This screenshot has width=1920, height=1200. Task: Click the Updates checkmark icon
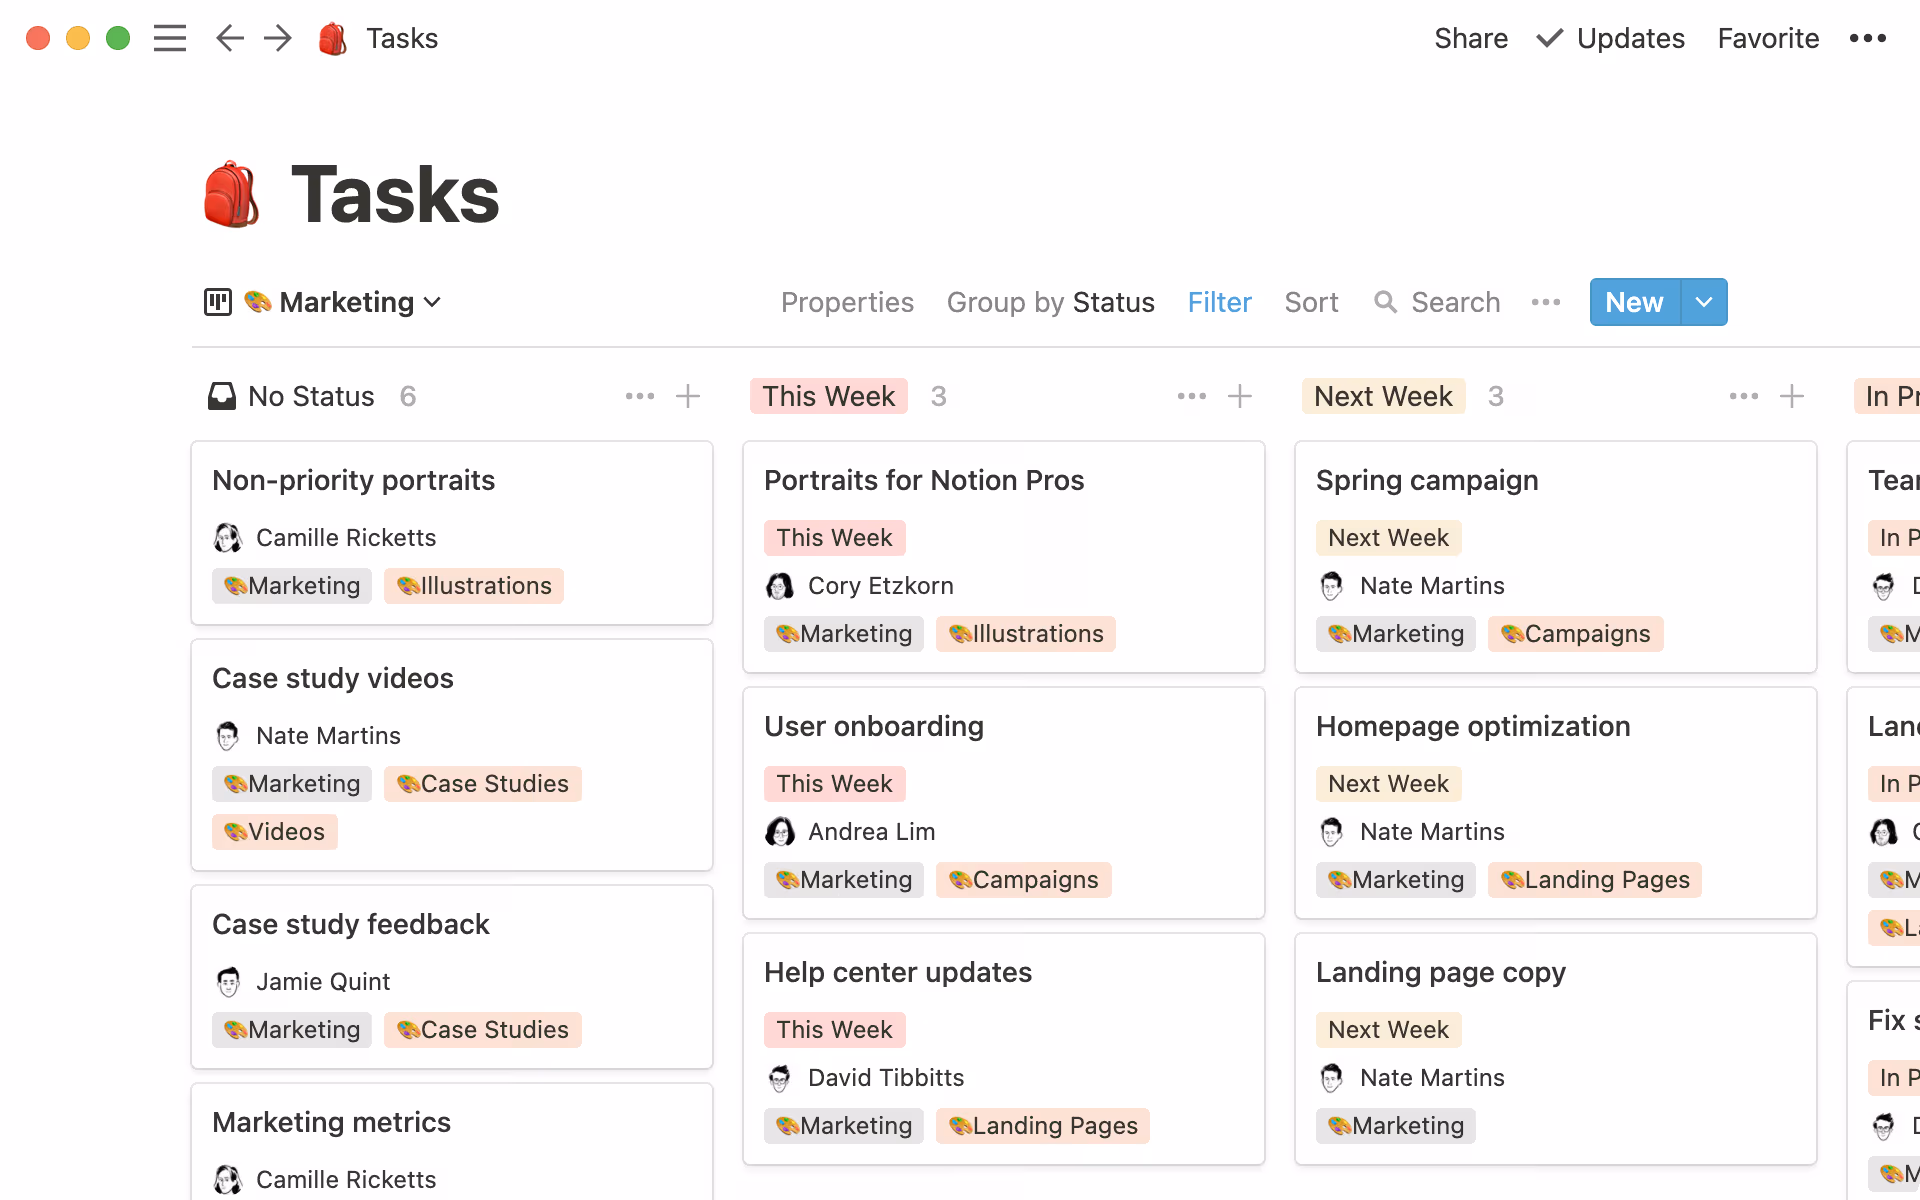[x=1548, y=38]
